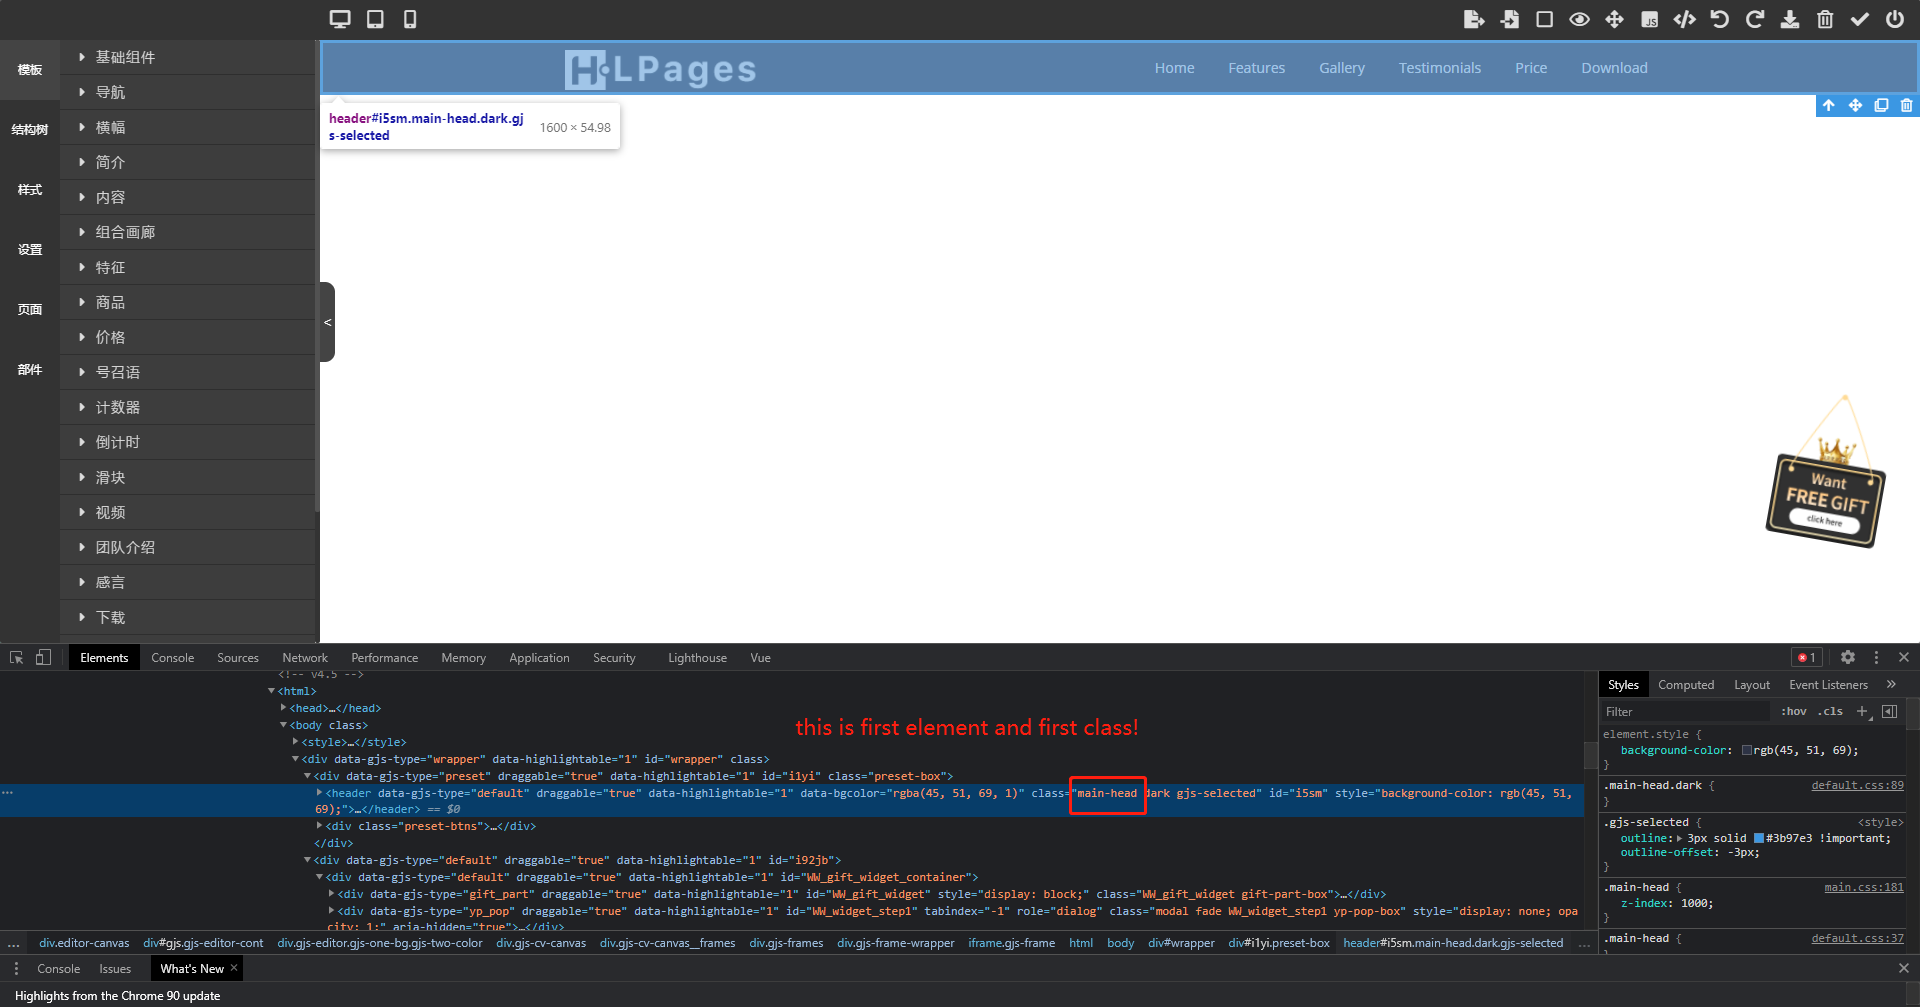Viewport: 1920px width, 1007px height.
Task: Toggle .cls class editor in Styles
Action: 1831,711
